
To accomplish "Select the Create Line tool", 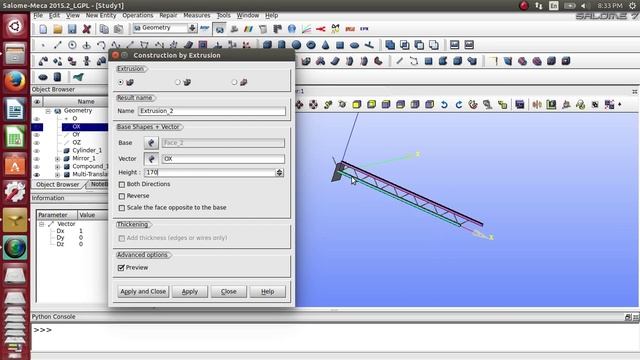I will coord(58,45).
